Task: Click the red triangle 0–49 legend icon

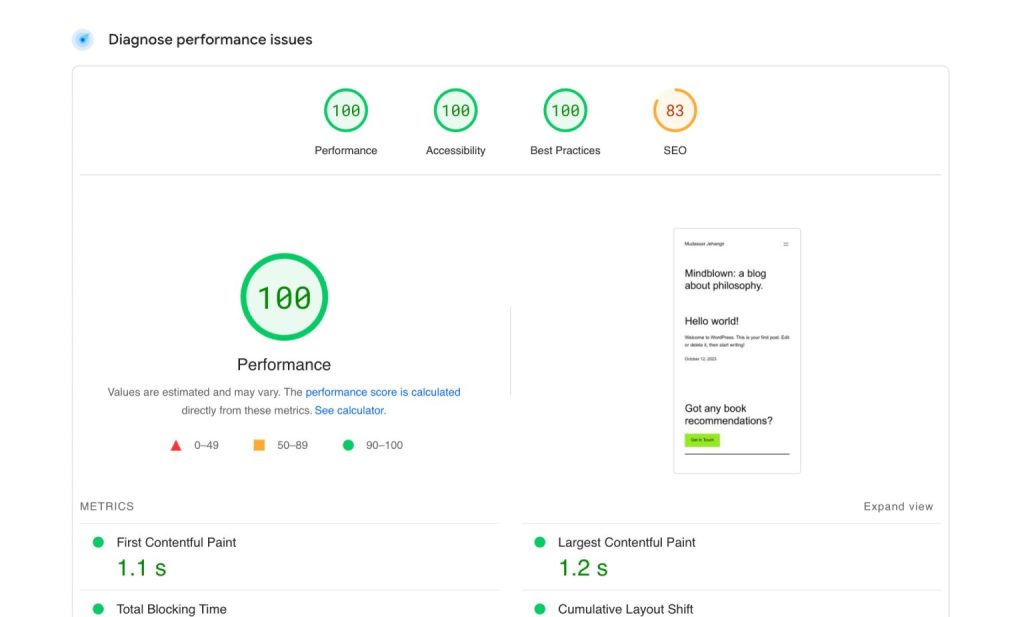Action: pos(176,445)
